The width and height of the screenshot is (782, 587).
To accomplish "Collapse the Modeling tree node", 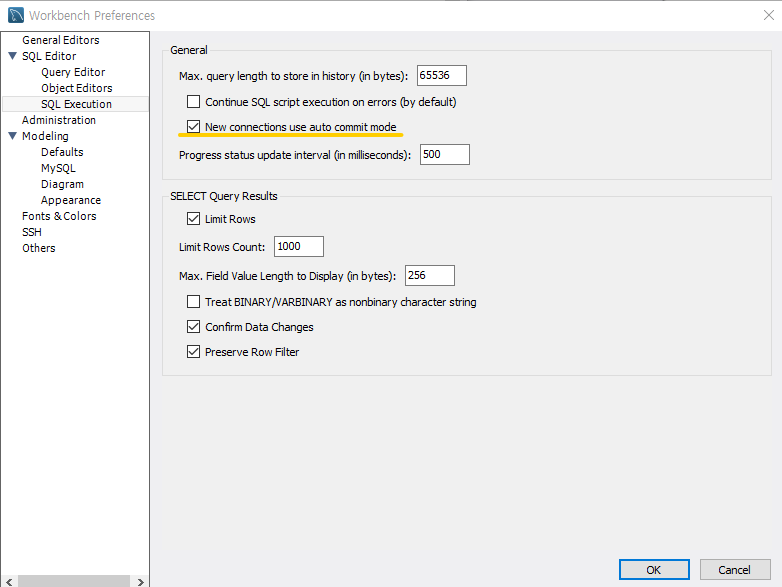I will [x=13, y=136].
